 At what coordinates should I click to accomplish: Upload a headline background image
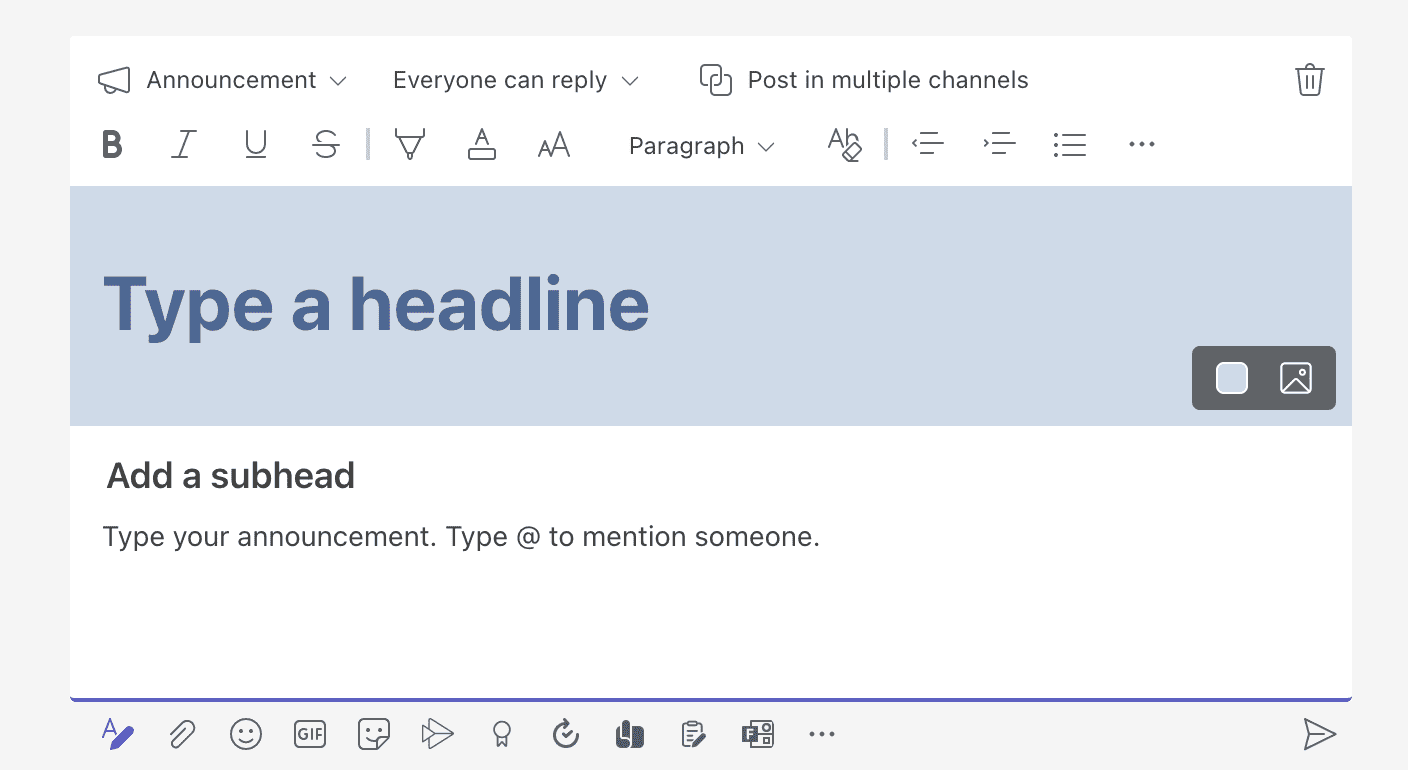pos(1295,378)
